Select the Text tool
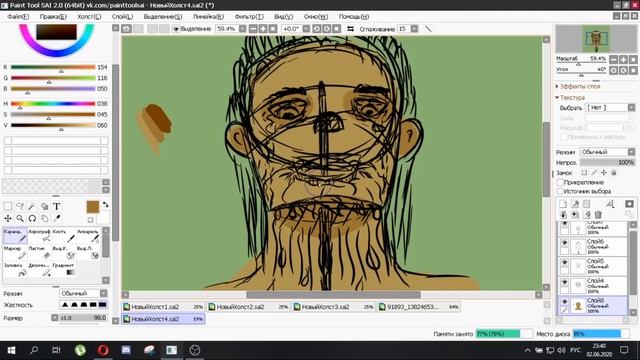Screen dimensions: 640x360 coord(57,207)
